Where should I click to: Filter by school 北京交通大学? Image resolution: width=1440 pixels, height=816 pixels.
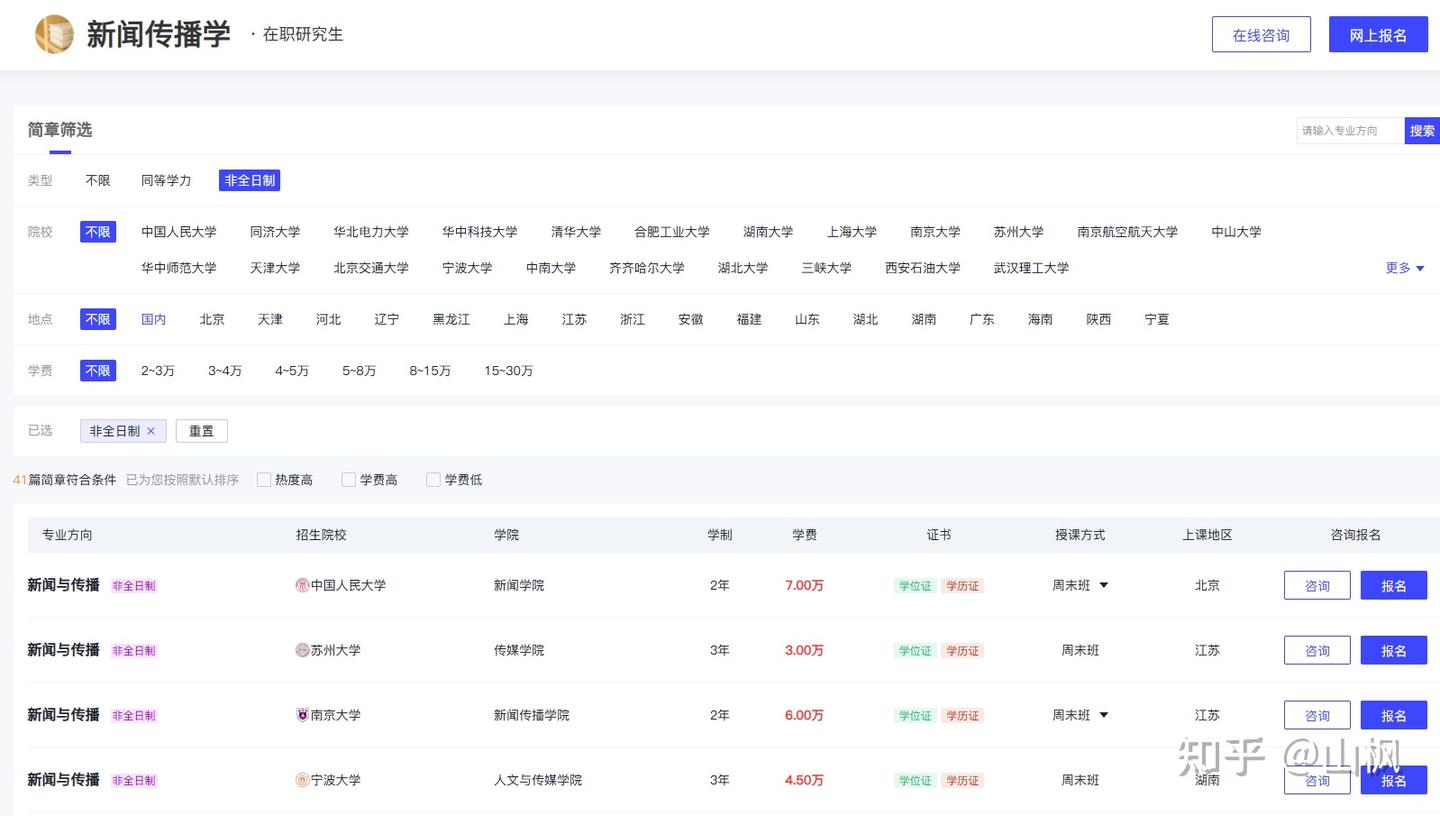(x=371, y=268)
